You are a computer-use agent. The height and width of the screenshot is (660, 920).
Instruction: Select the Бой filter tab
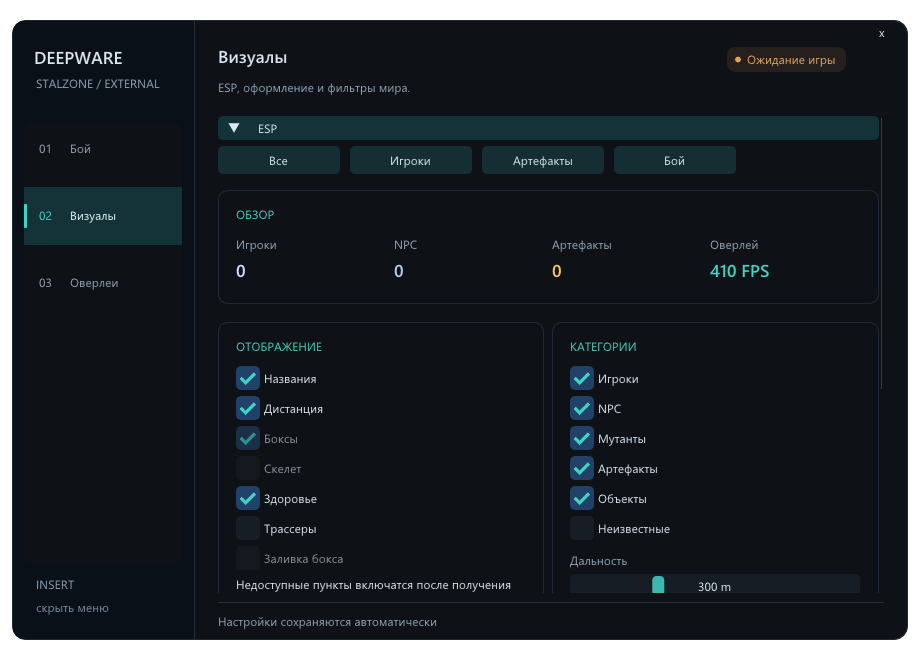click(675, 160)
